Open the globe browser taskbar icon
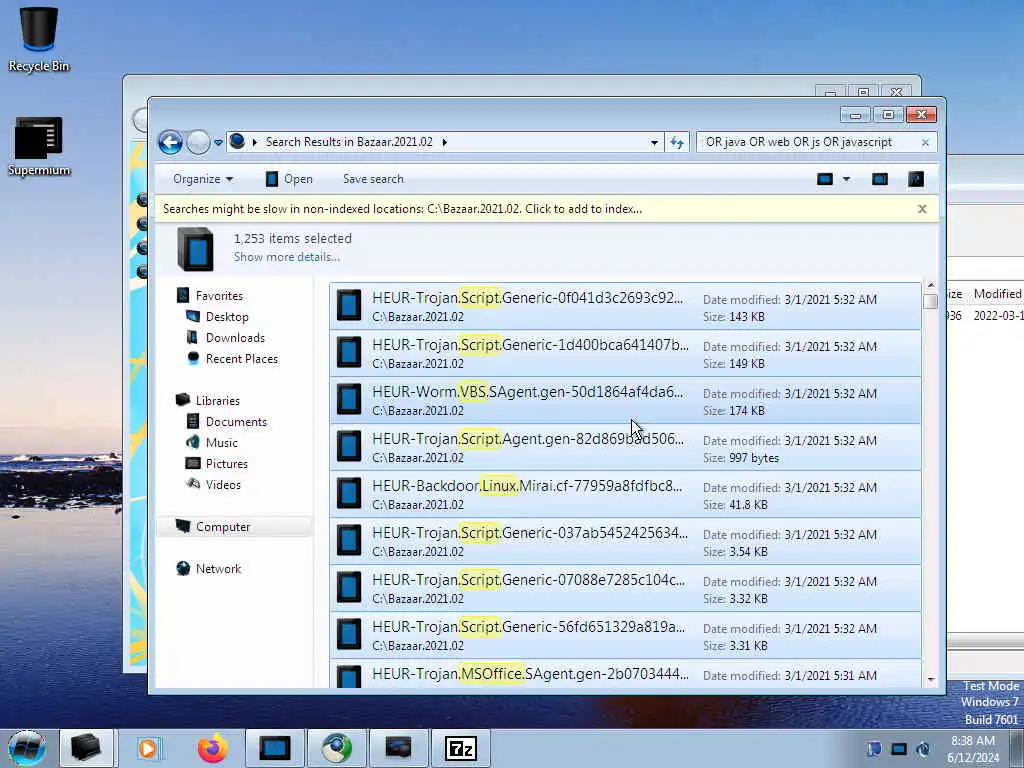1024x768 pixels. click(337, 748)
